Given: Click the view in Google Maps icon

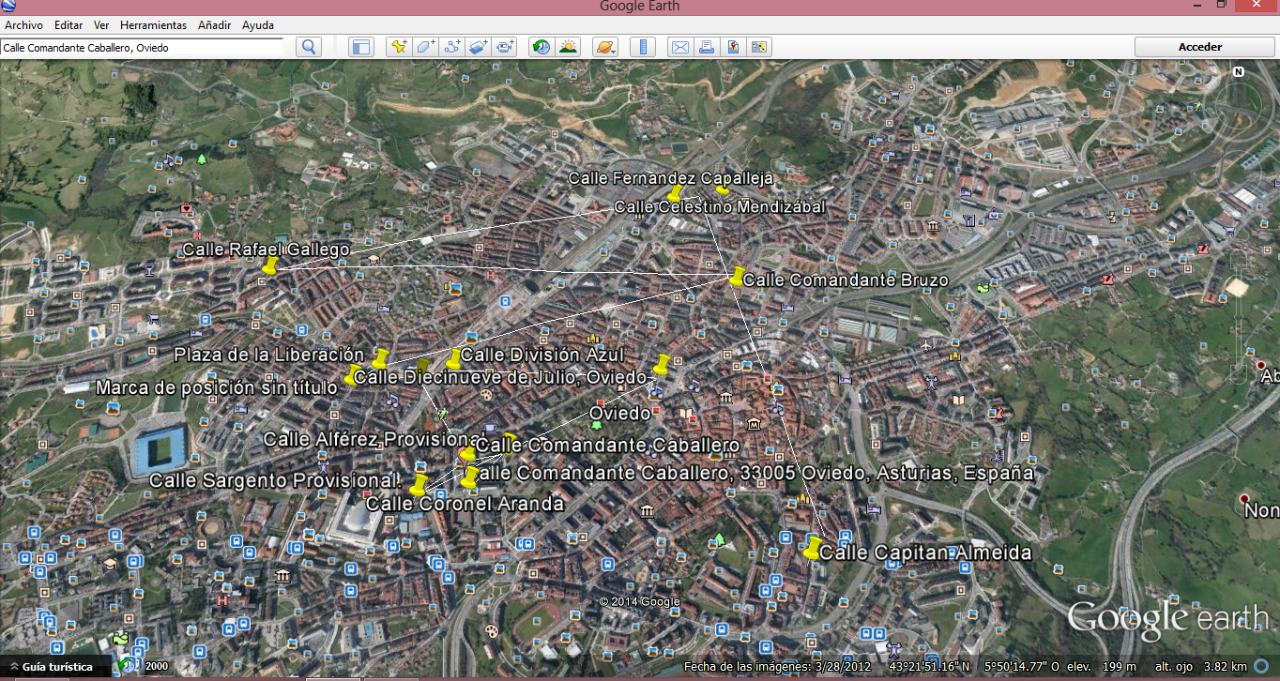Looking at the screenshot, I should 733,47.
